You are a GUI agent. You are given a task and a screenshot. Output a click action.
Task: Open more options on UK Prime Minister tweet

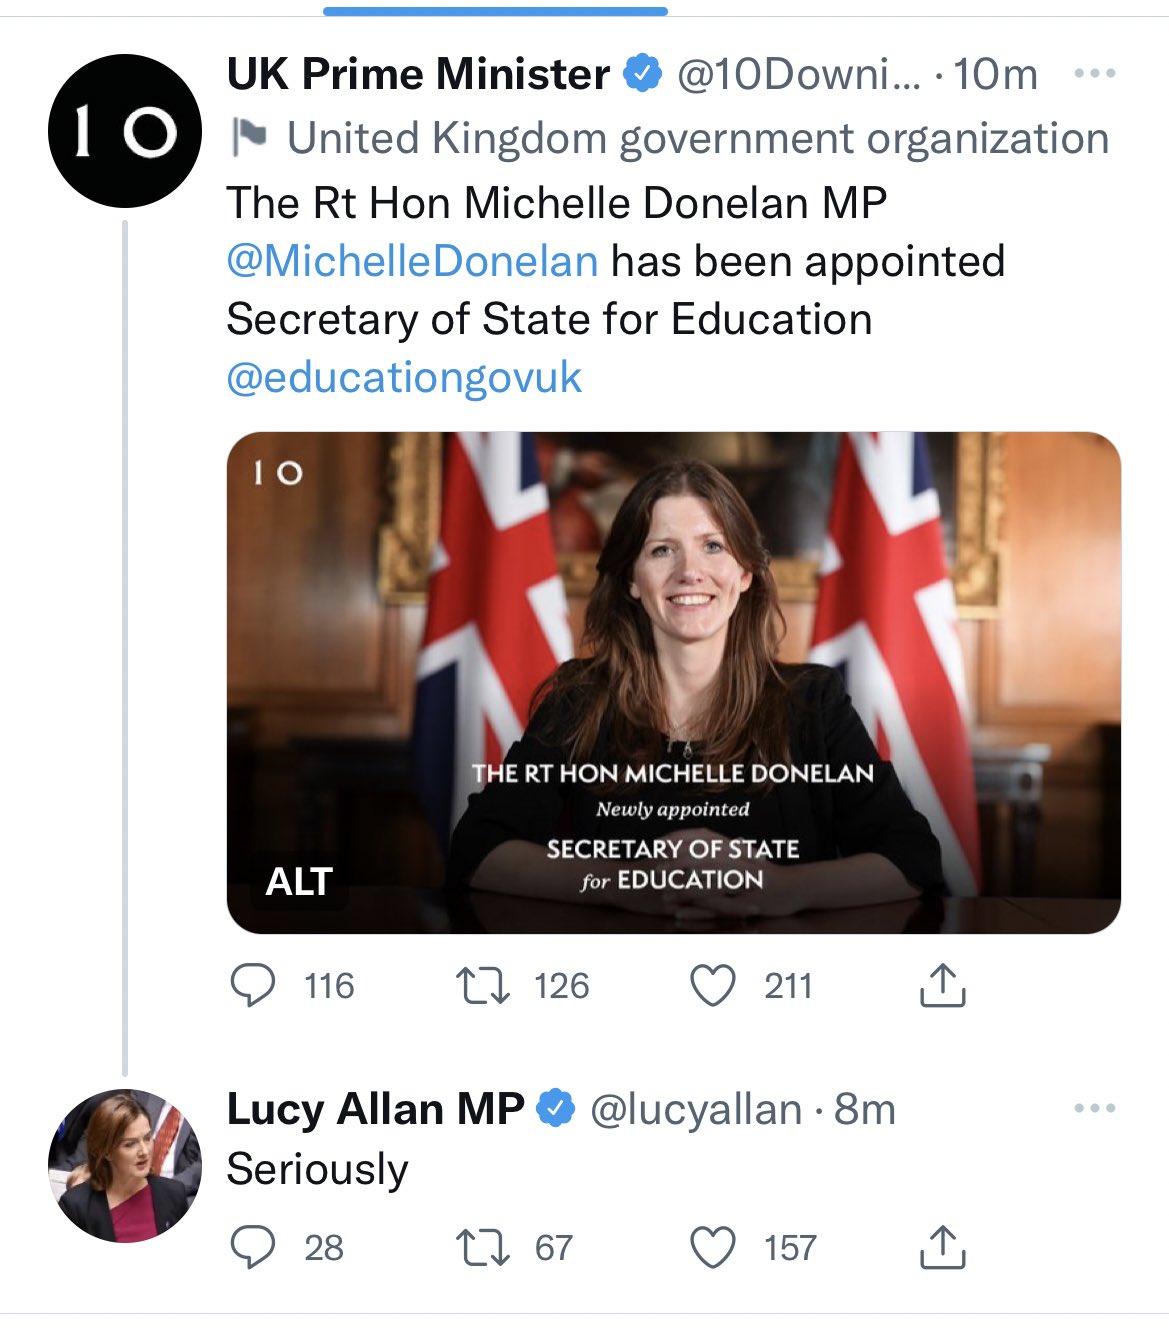pyautogui.click(x=1094, y=74)
